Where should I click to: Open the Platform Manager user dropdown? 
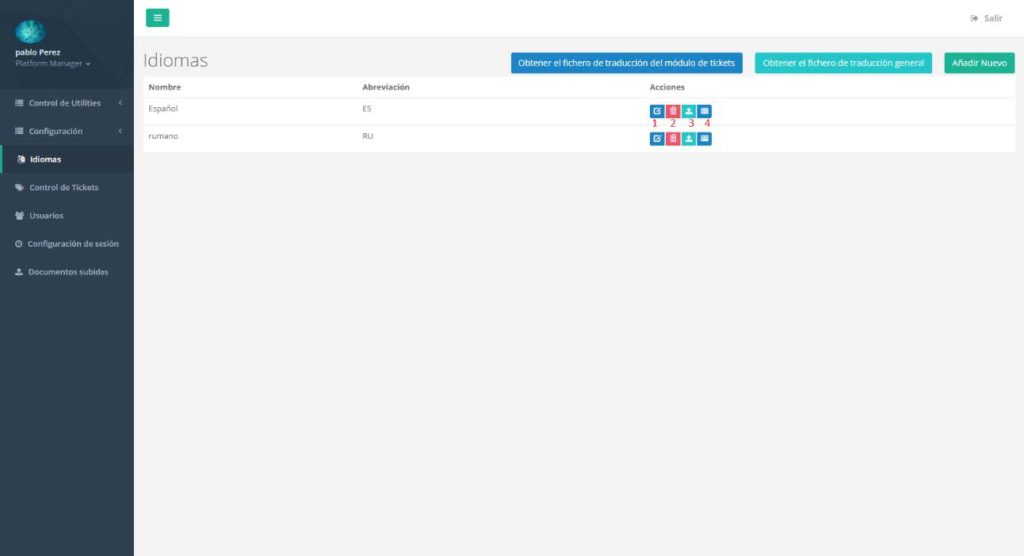[52, 63]
